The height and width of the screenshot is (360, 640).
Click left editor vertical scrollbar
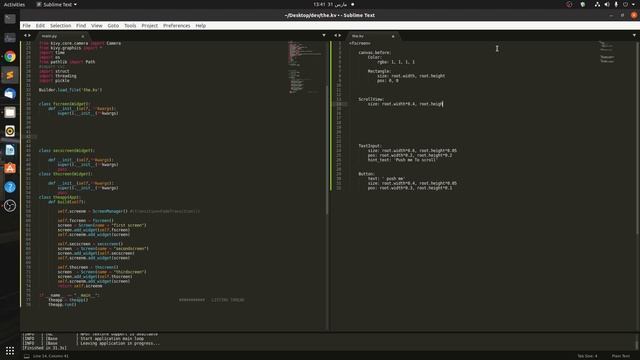pyautogui.click(x=327, y=149)
